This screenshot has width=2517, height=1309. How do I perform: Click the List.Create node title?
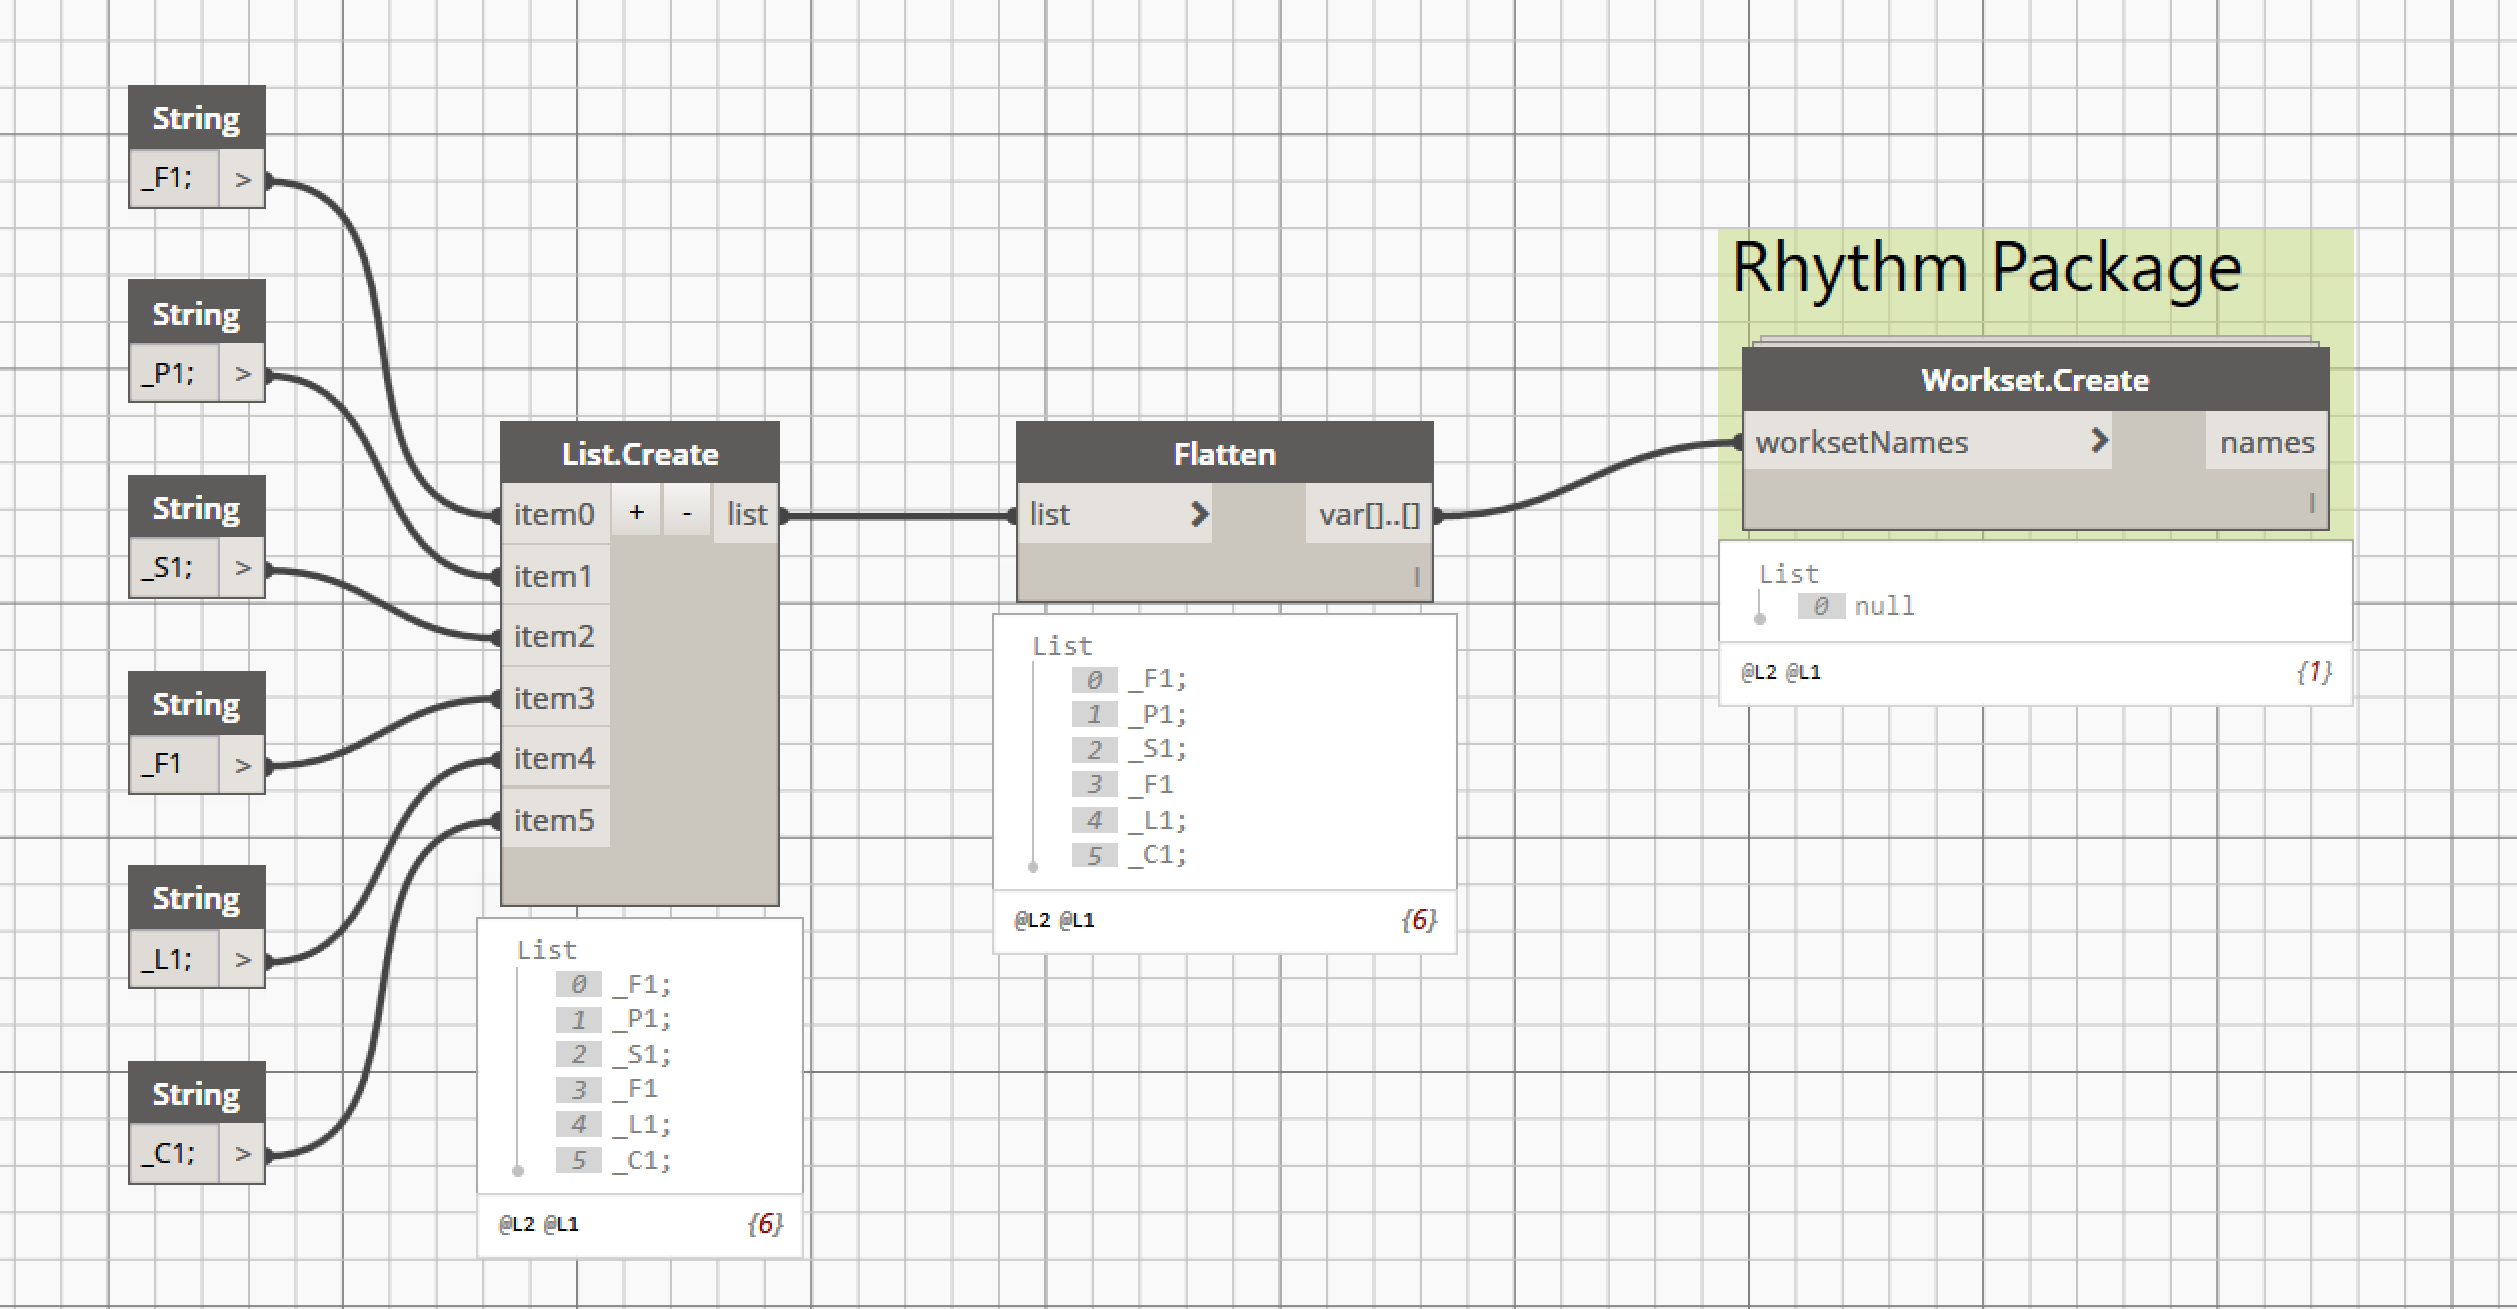pos(639,454)
